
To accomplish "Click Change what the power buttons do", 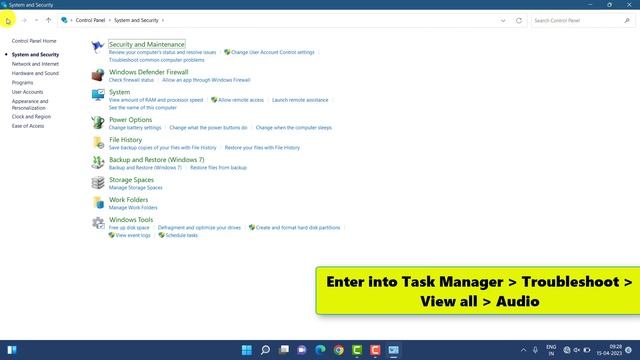I will (x=208, y=128).
